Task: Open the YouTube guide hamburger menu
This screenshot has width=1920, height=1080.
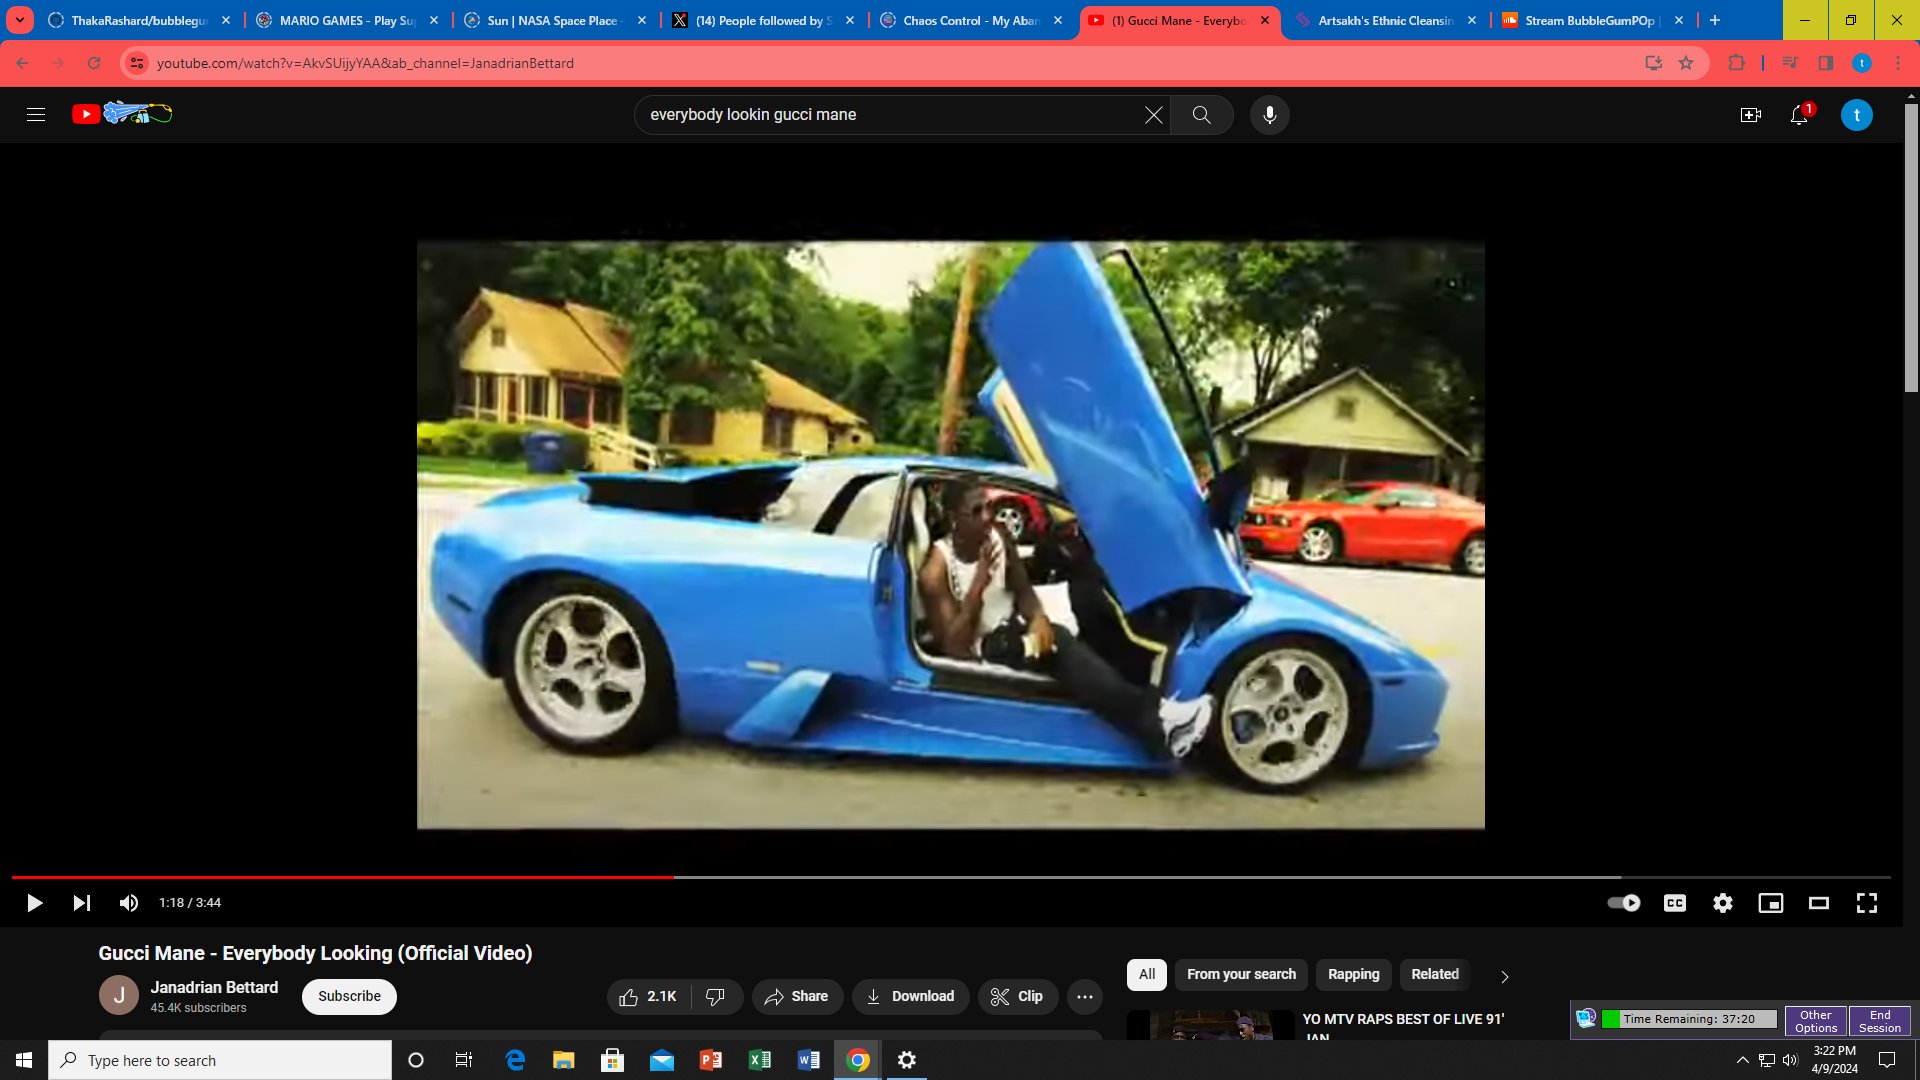Action: pyautogui.click(x=36, y=115)
